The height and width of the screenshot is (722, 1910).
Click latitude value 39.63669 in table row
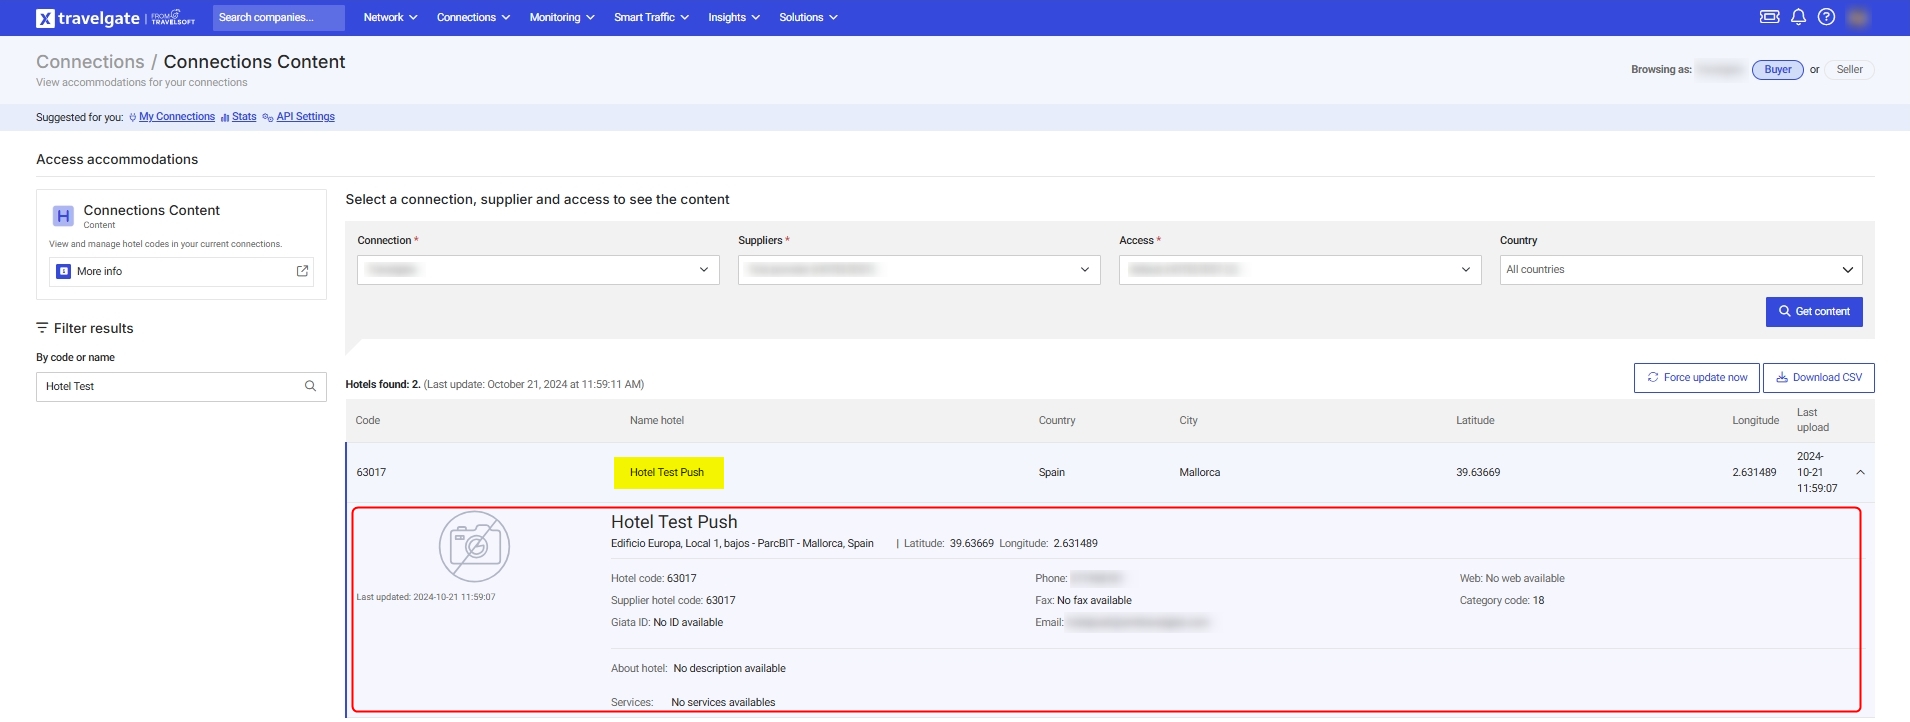click(x=1478, y=473)
